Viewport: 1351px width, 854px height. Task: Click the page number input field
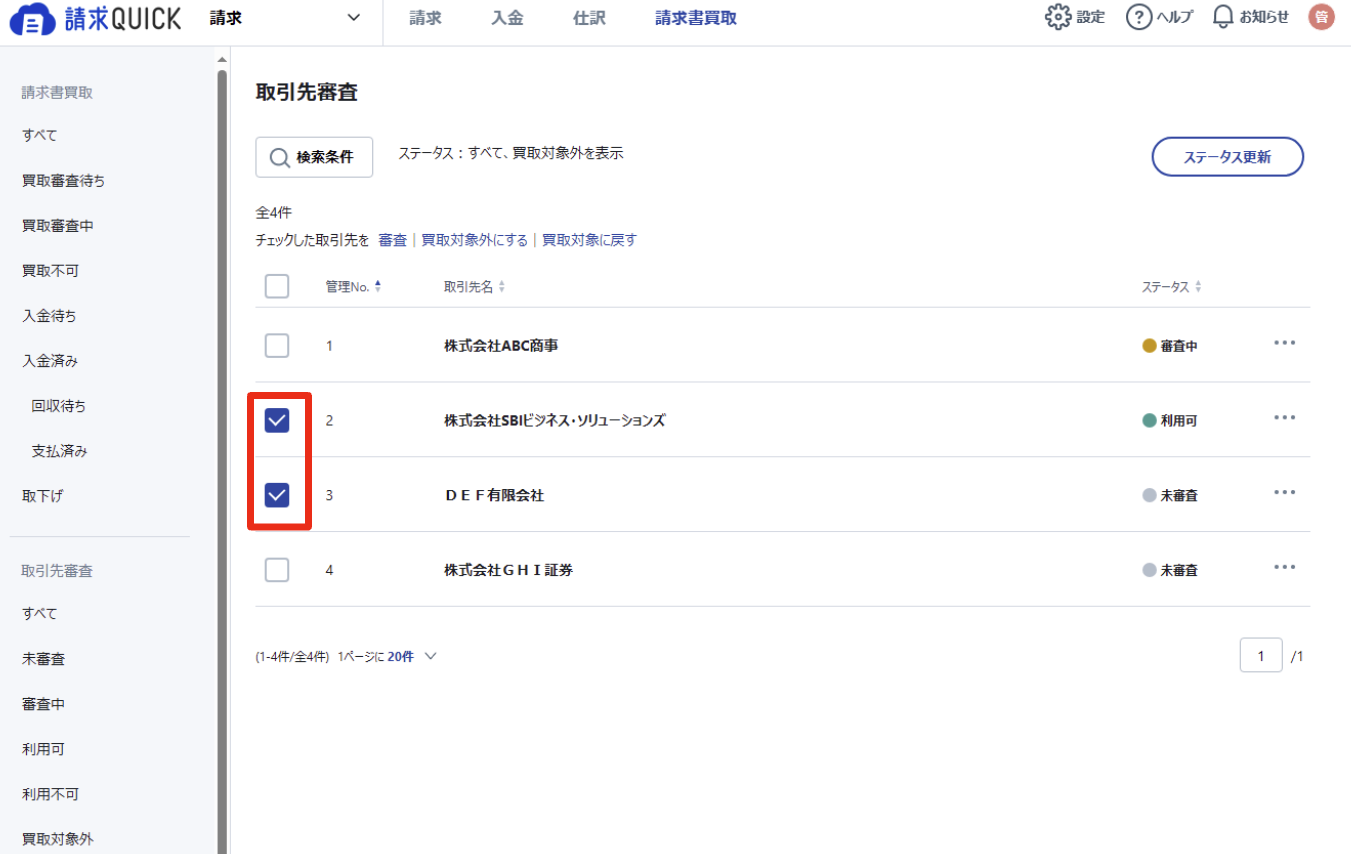[x=1261, y=656]
